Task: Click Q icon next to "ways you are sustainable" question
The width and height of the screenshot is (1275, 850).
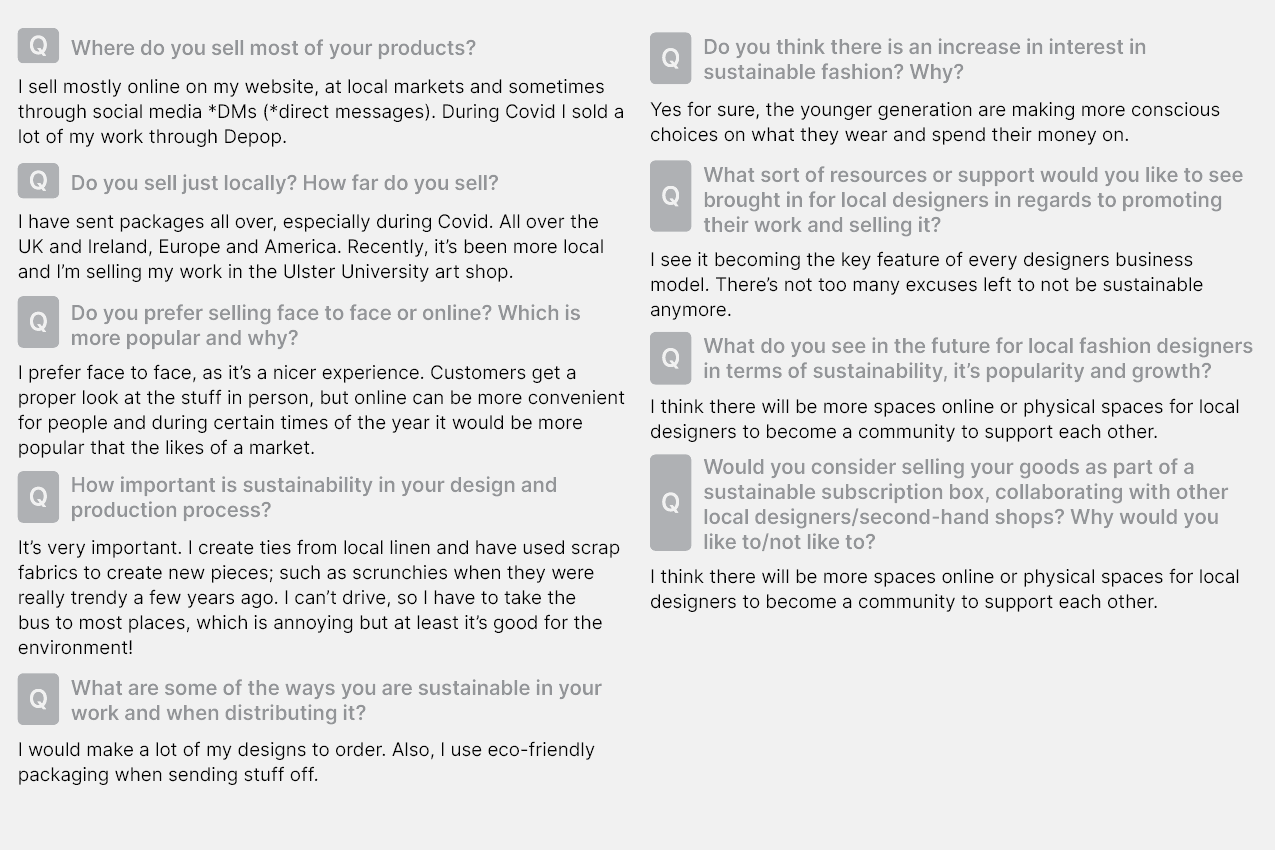Action: 38,699
